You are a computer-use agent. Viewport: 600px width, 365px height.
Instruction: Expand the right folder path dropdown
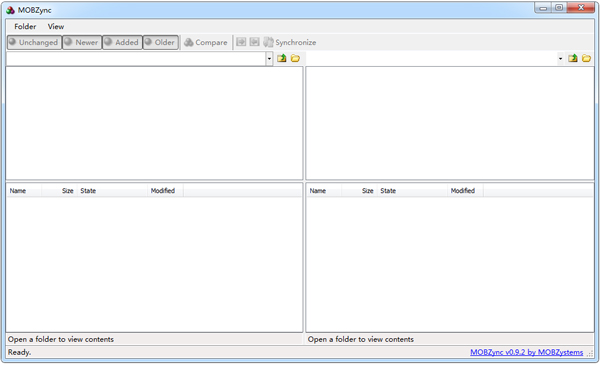(560, 59)
